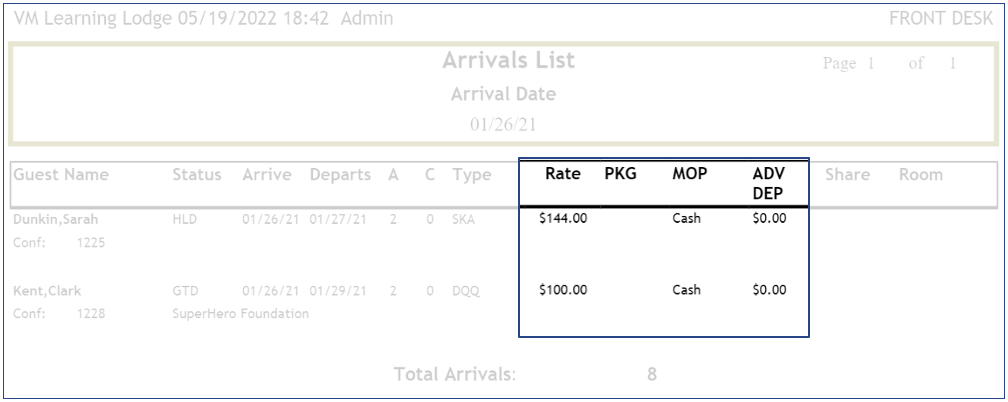Select the $100.00 rate value

coord(562,290)
